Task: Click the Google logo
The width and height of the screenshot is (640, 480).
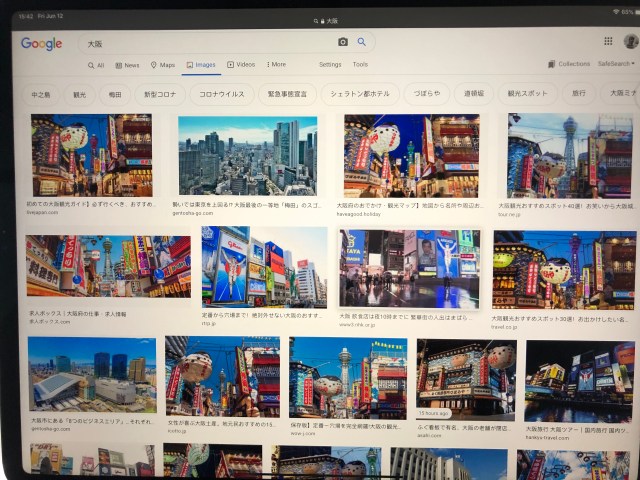Action: pyautogui.click(x=42, y=44)
